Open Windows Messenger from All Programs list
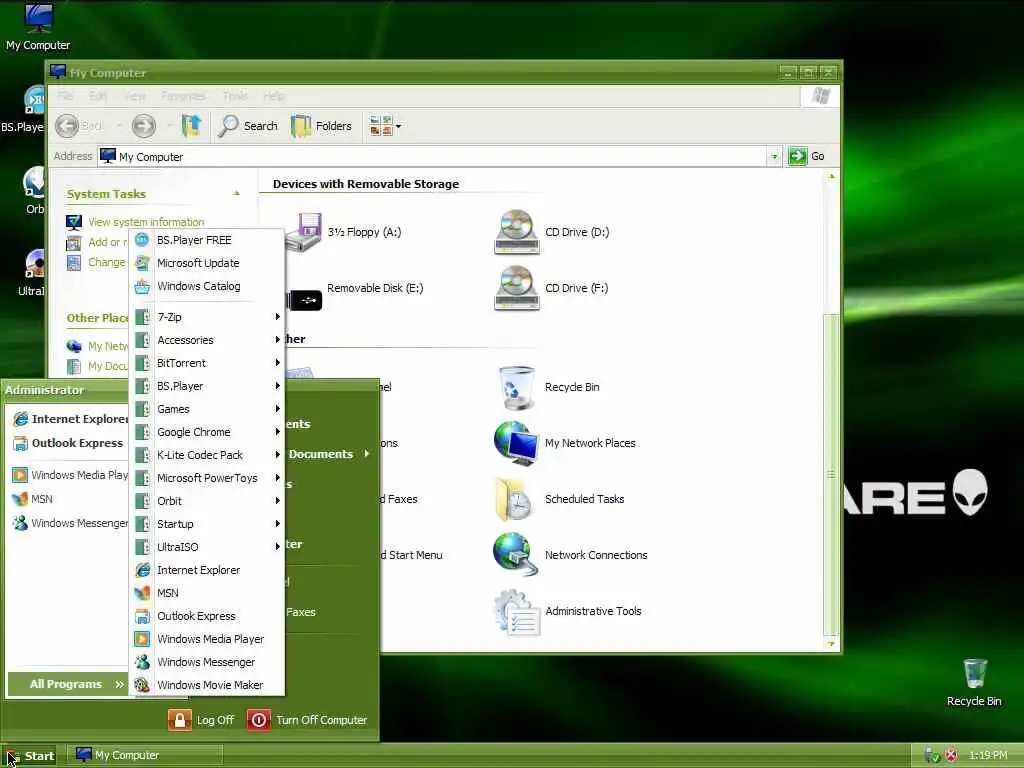Screen dimensions: 1024x768 [208, 662]
